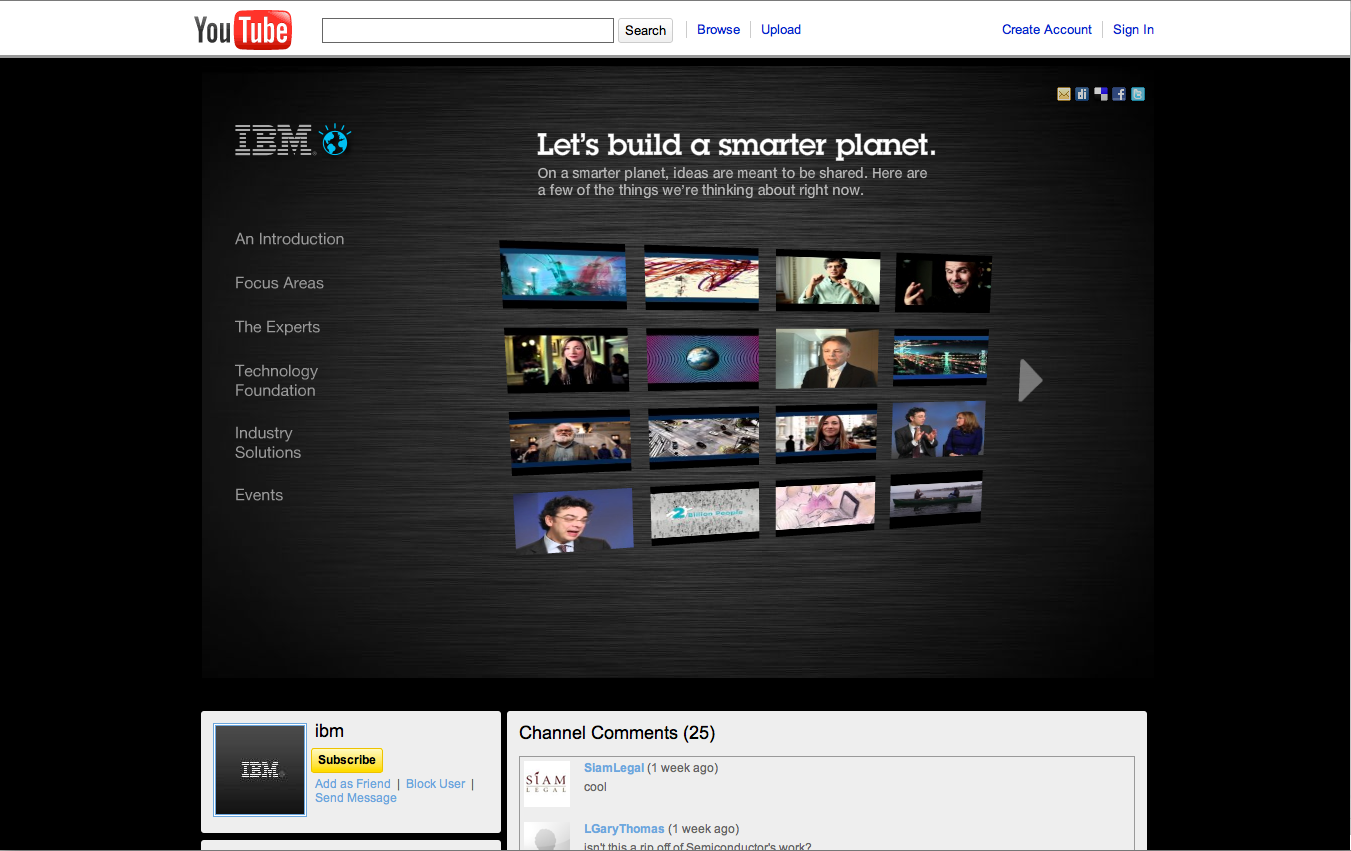This screenshot has width=1351, height=851.
Task: Play video of curly-haired man on blue background
Action: tap(574, 520)
